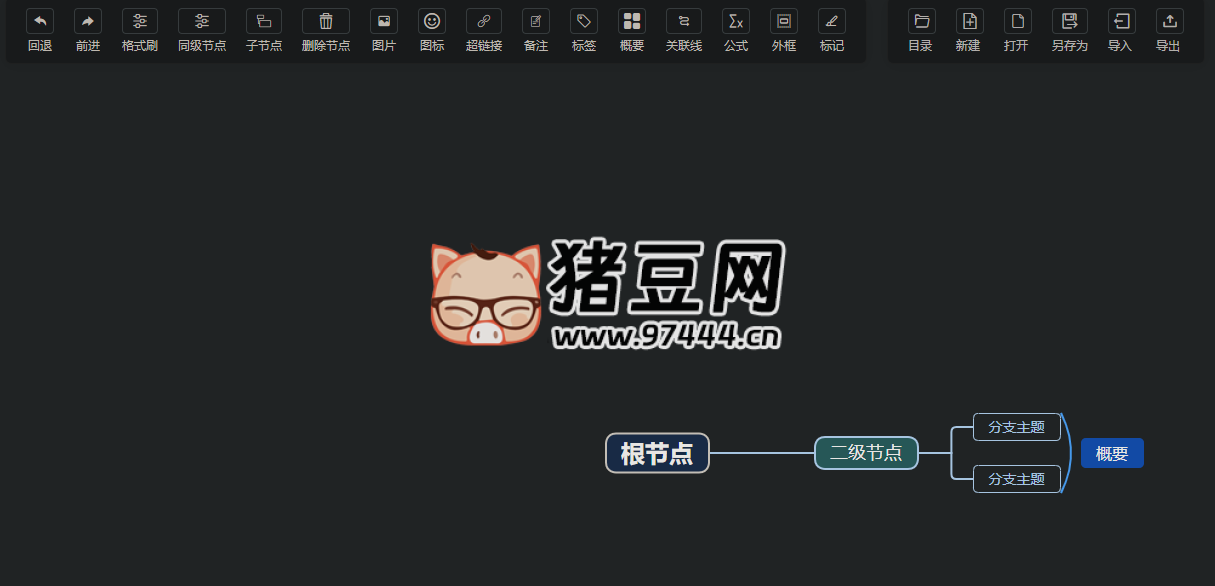Open the 图标 icon picker

[x=431, y=30]
